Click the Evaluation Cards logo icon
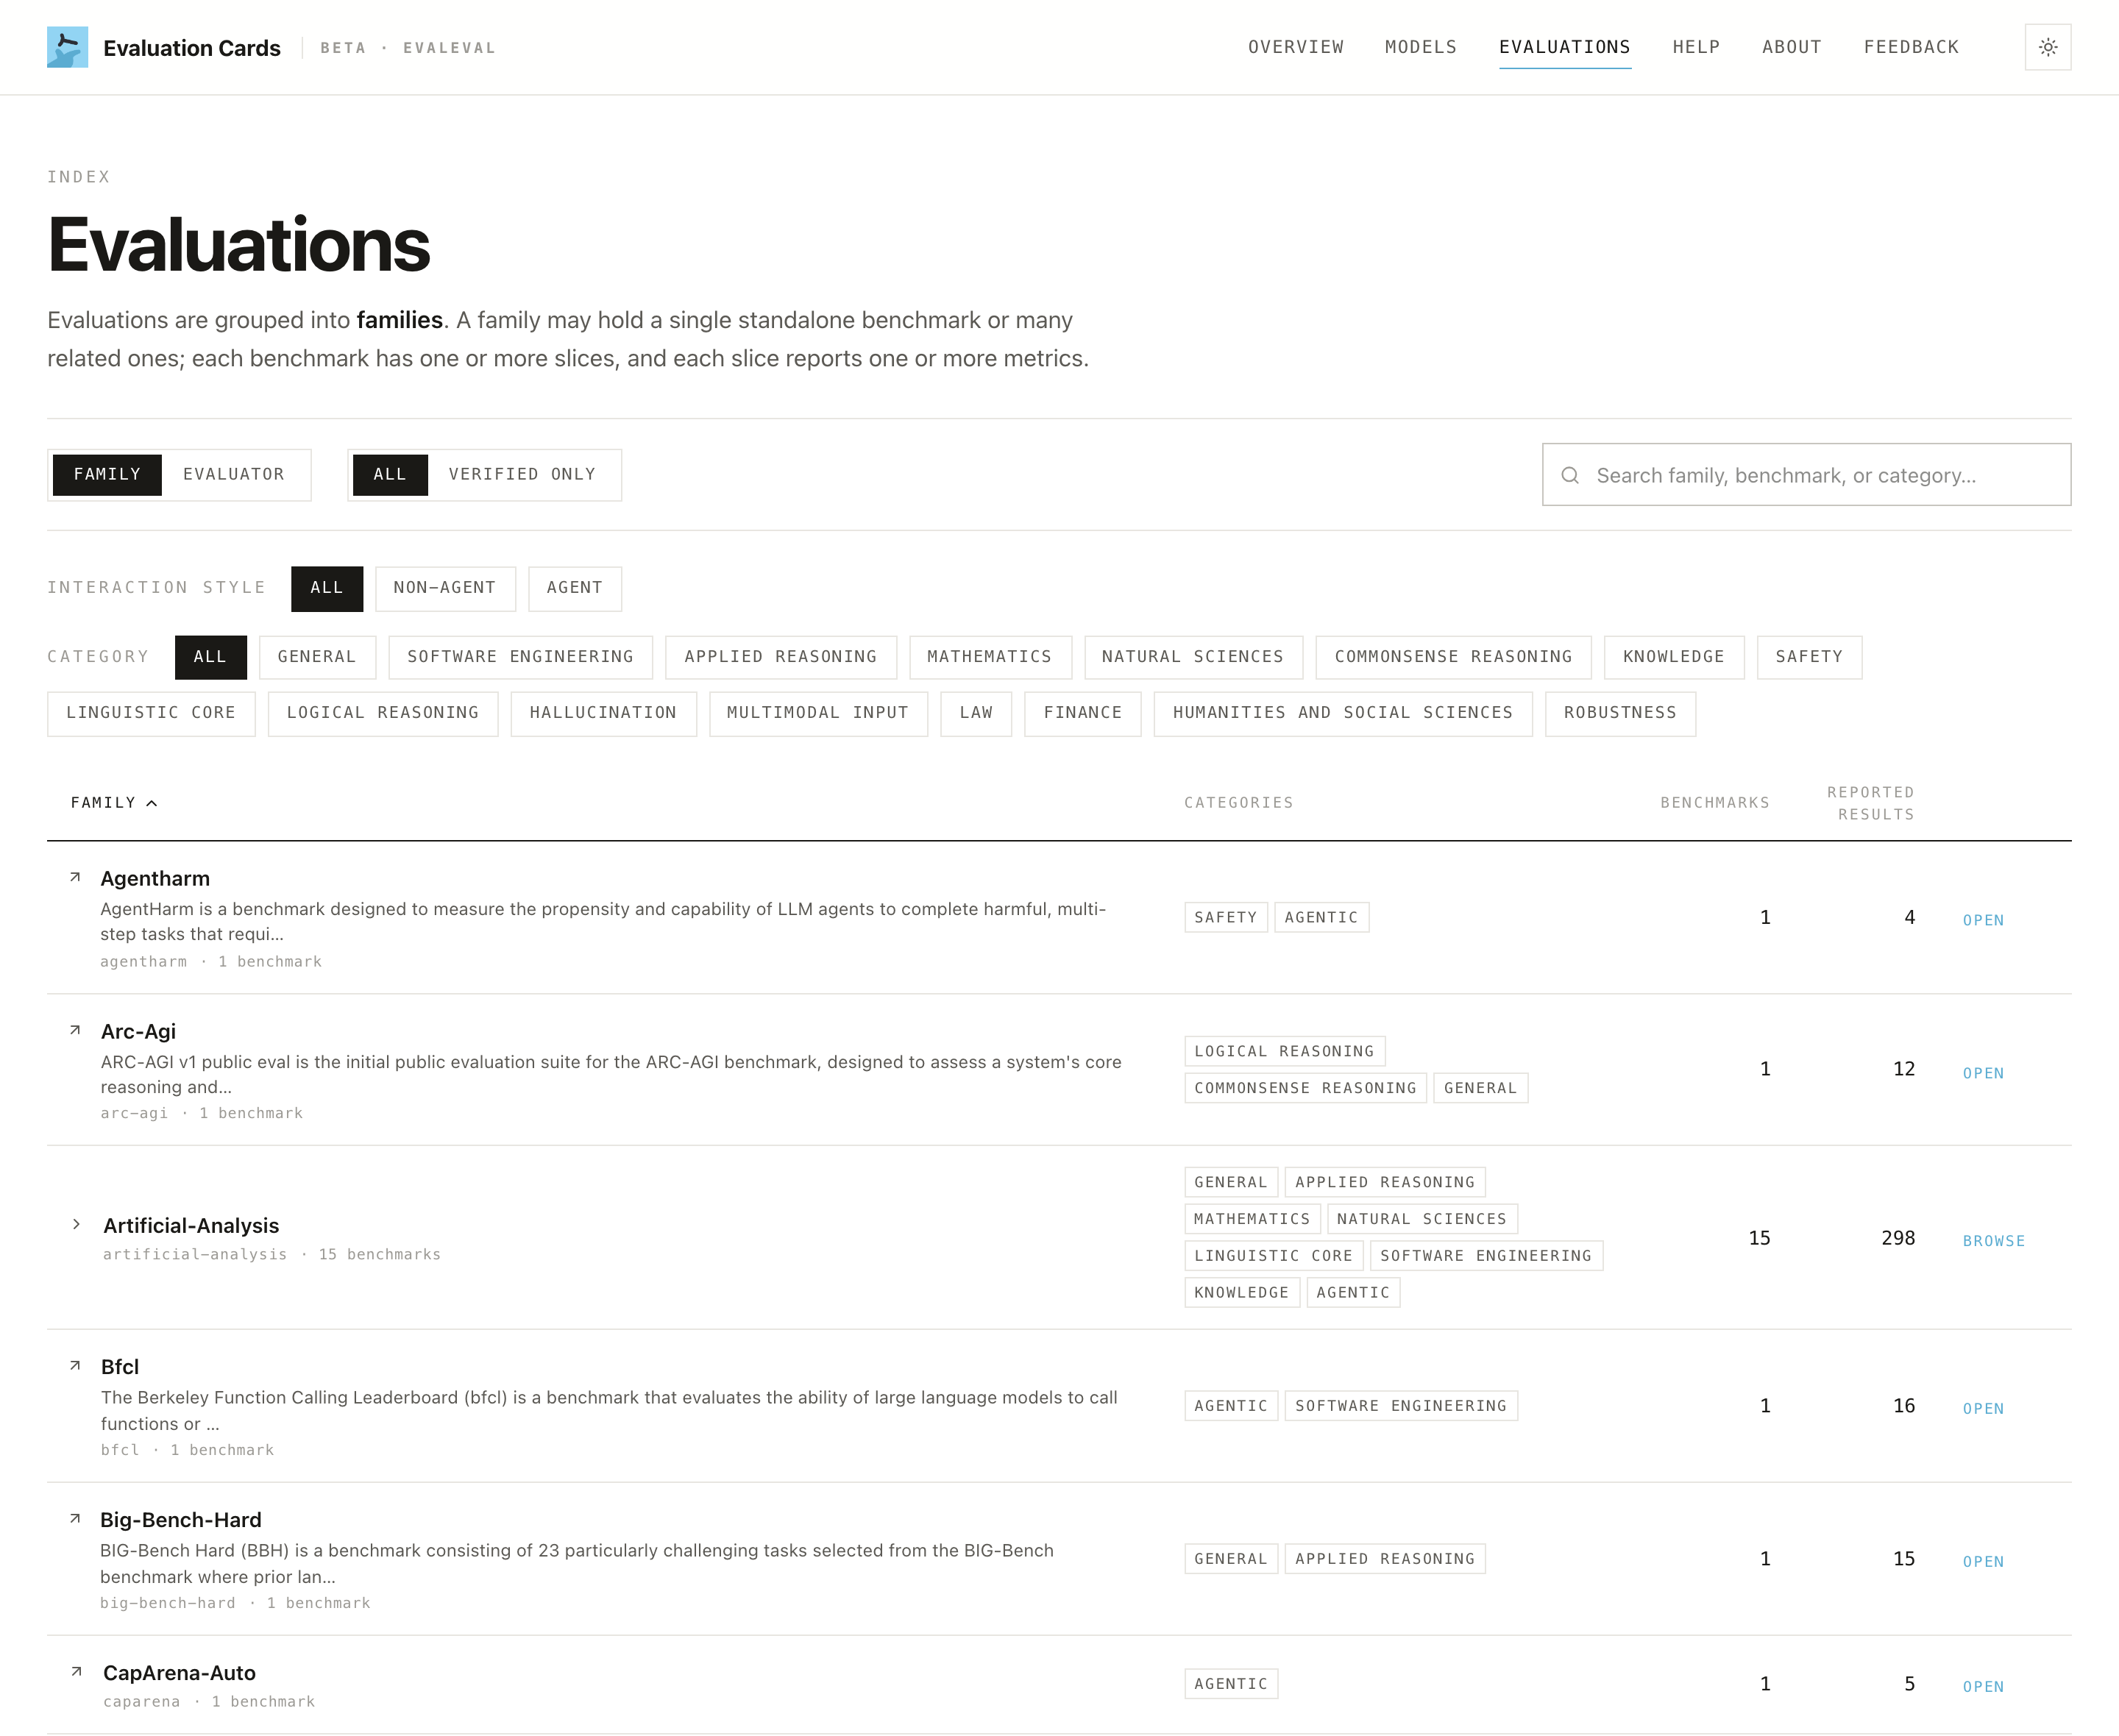The height and width of the screenshot is (1736, 2119). (67, 47)
